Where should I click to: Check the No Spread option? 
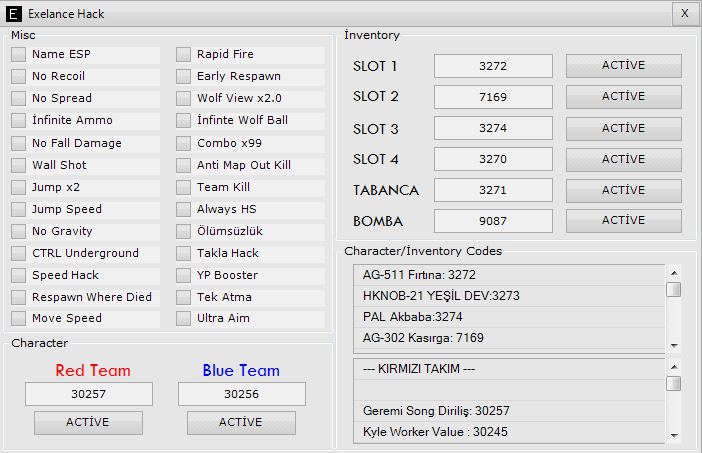point(18,98)
